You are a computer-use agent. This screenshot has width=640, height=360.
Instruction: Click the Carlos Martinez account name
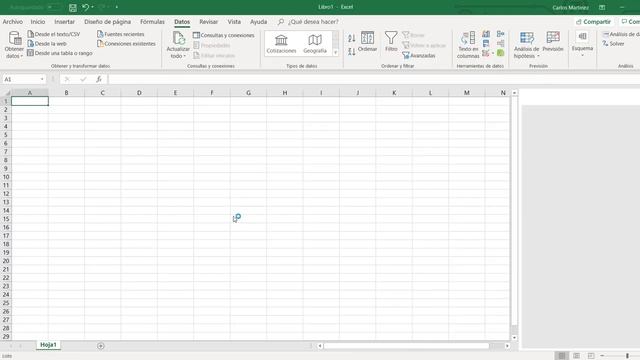[570, 7]
